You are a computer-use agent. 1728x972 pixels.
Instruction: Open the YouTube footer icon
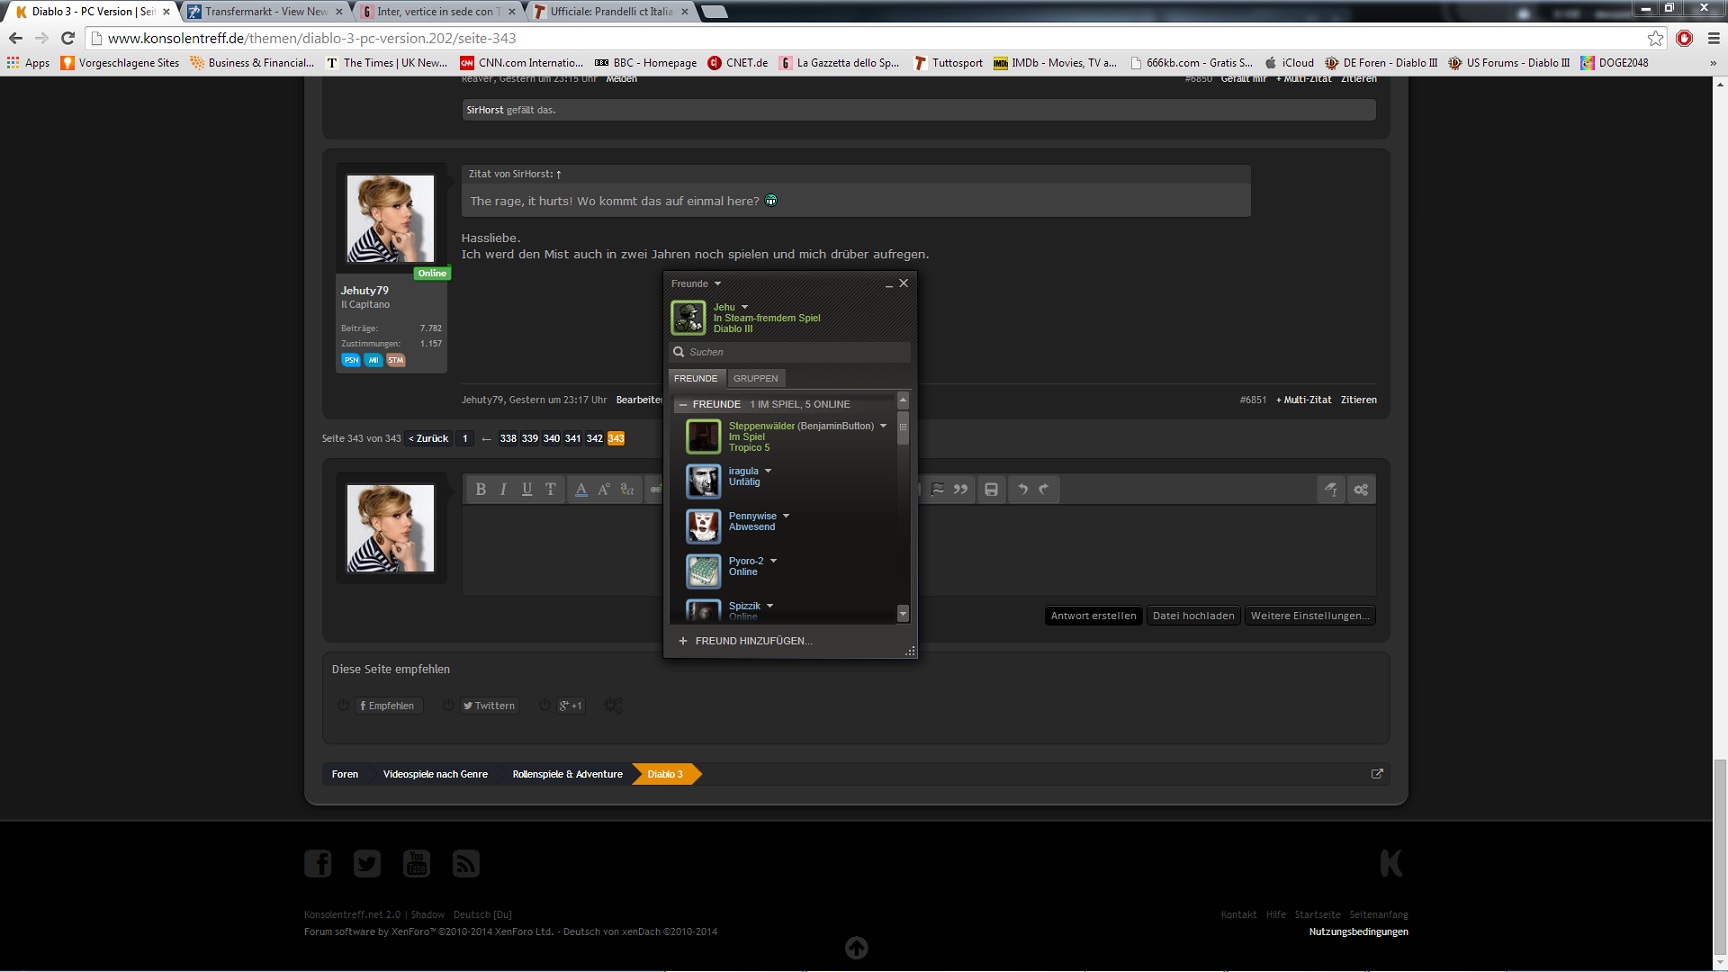pyautogui.click(x=416, y=863)
